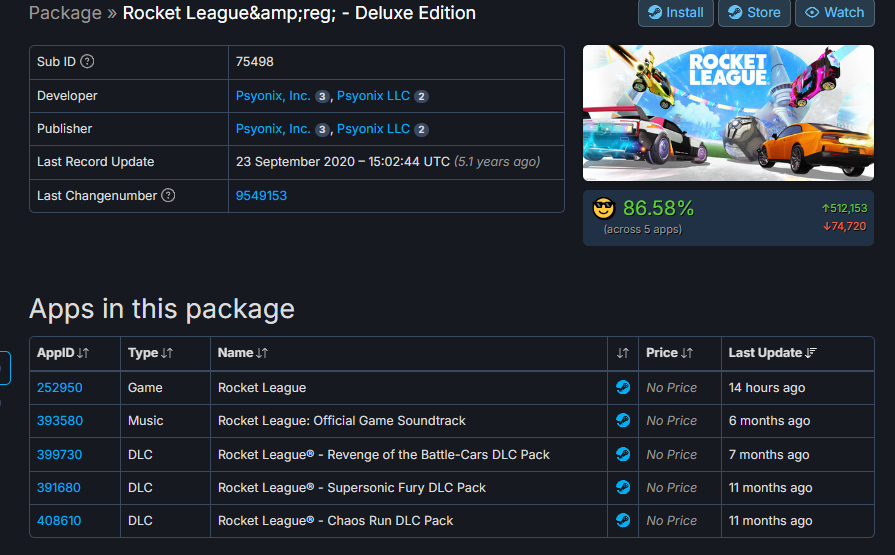Open the Store page button
The height and width of the screenshot is (555, 895).
point(755,13)
